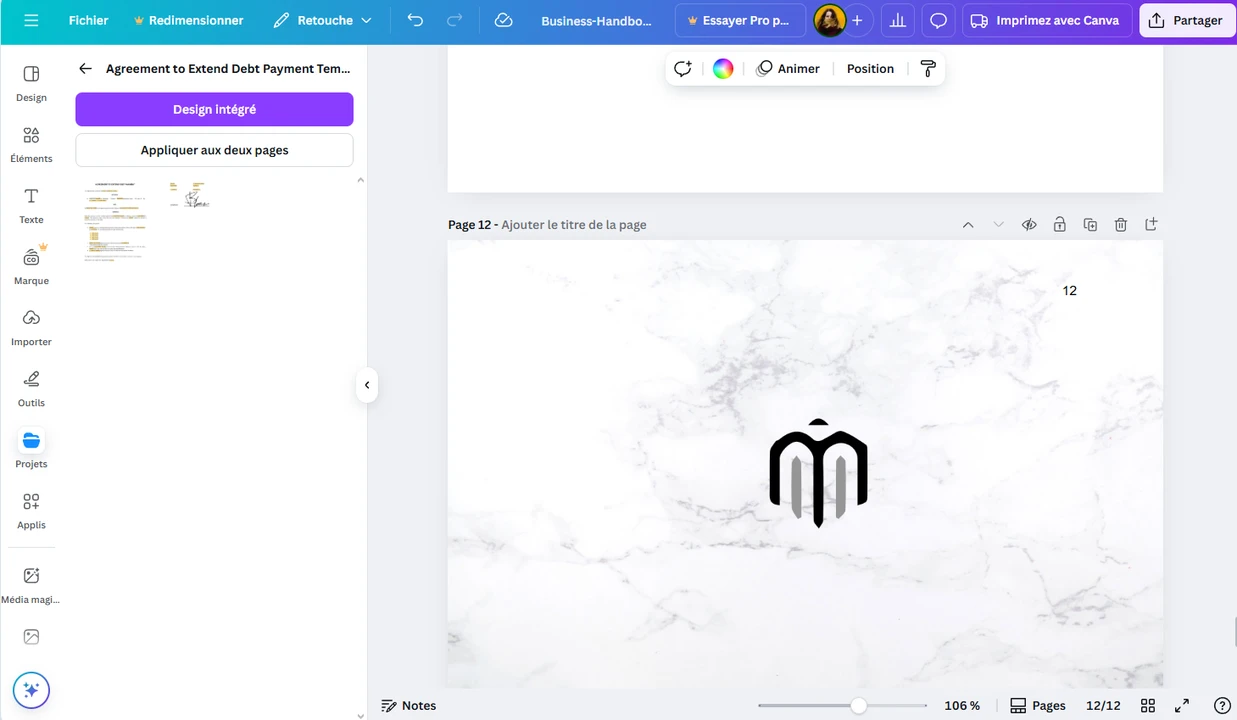Copy style with the paint roller icon

[927, 69]
